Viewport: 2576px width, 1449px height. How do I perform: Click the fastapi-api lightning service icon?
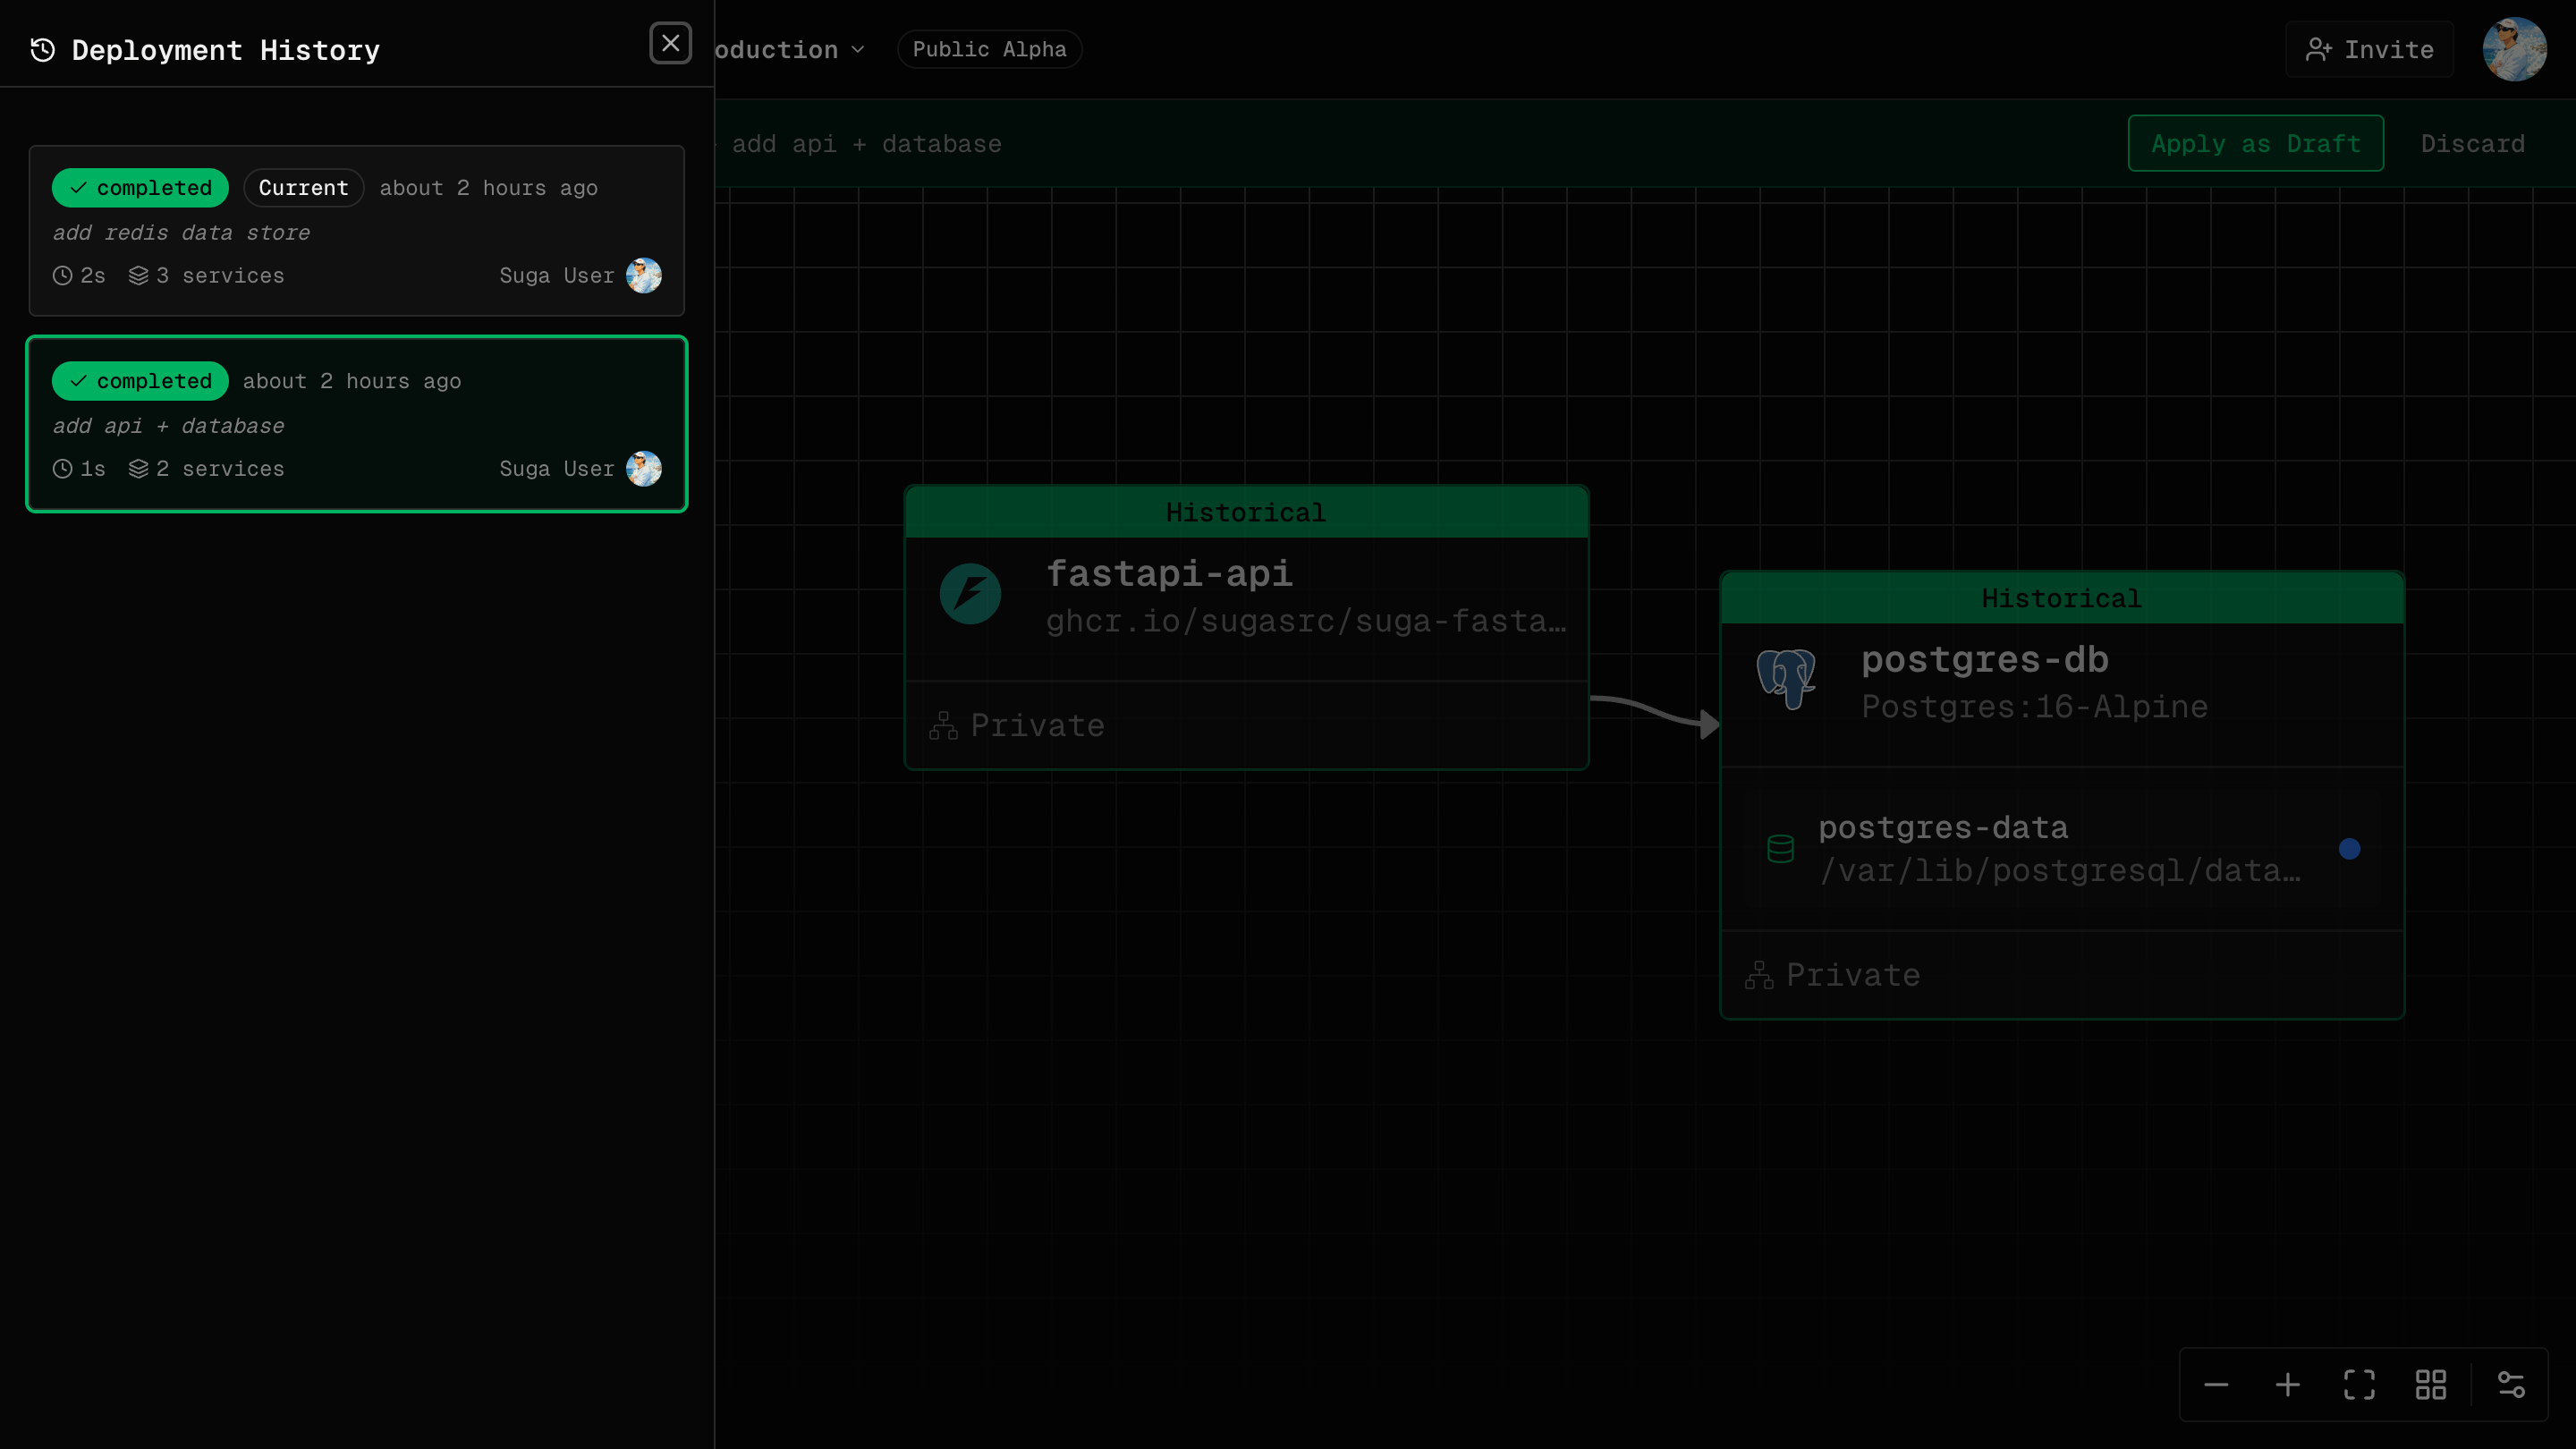968,593
